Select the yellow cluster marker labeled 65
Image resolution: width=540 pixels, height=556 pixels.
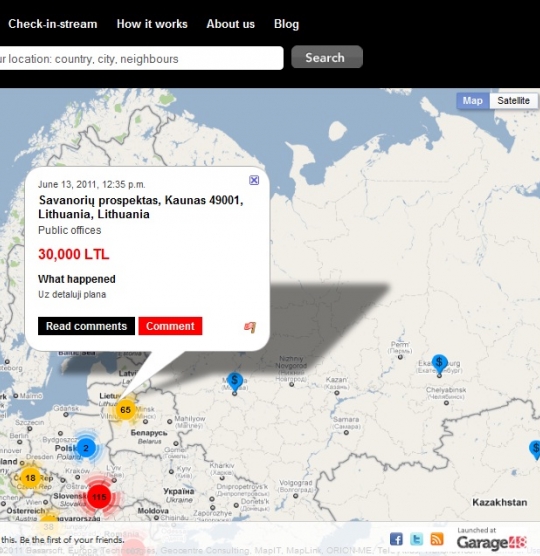(x=125, y=410)
